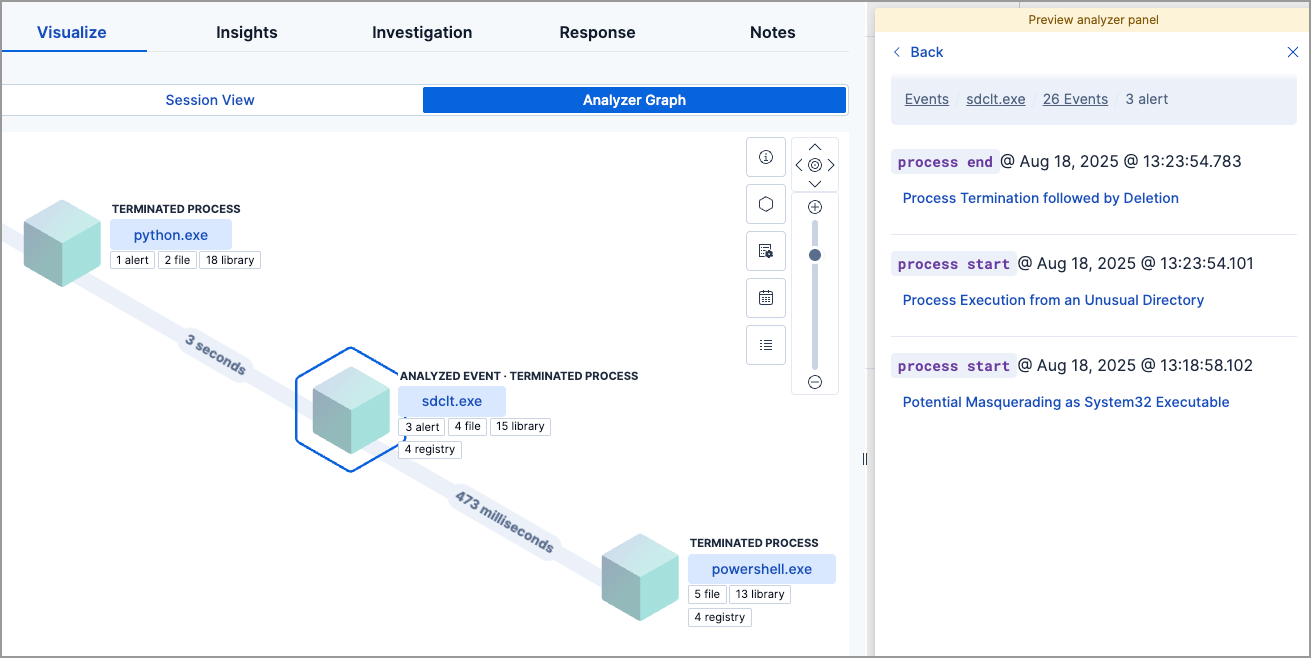Zoom out with the minus icon
1311x658 pixels.
(x=815, y=382)
